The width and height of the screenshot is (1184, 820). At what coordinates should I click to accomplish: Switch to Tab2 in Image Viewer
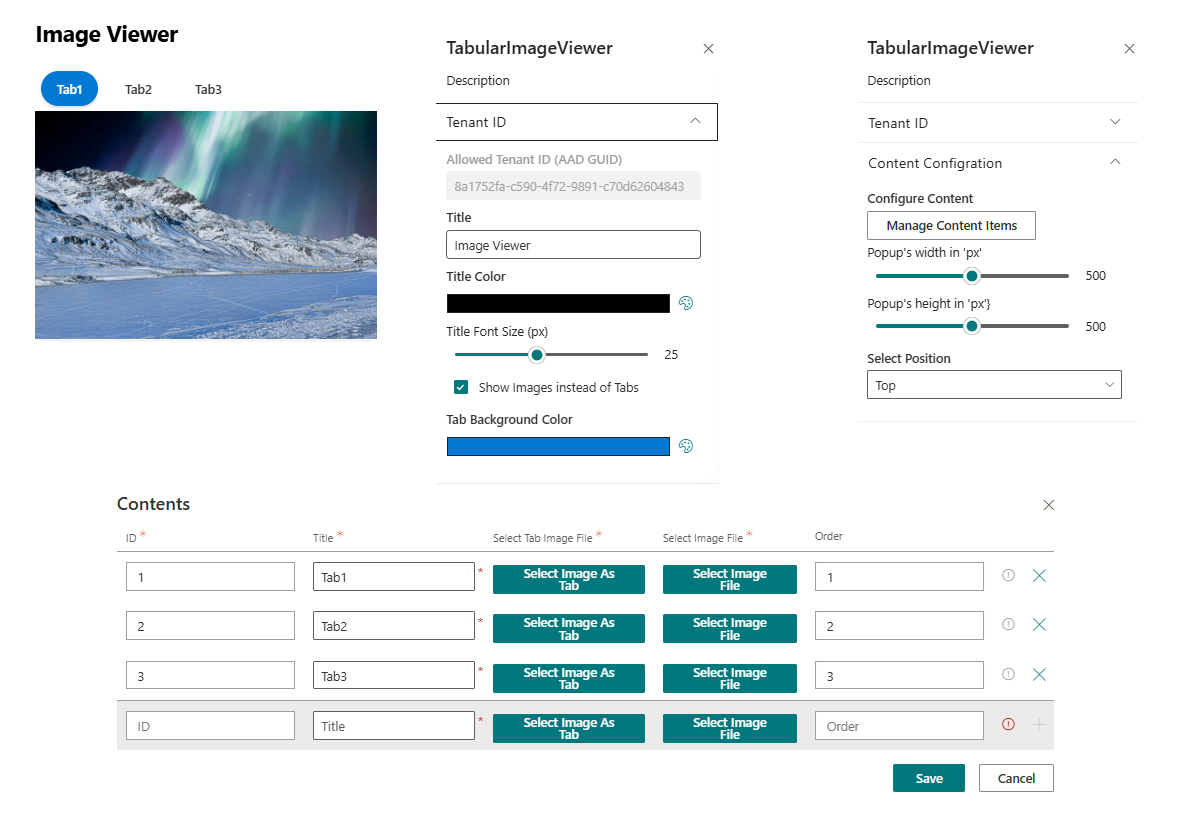(x=138, y=89)
